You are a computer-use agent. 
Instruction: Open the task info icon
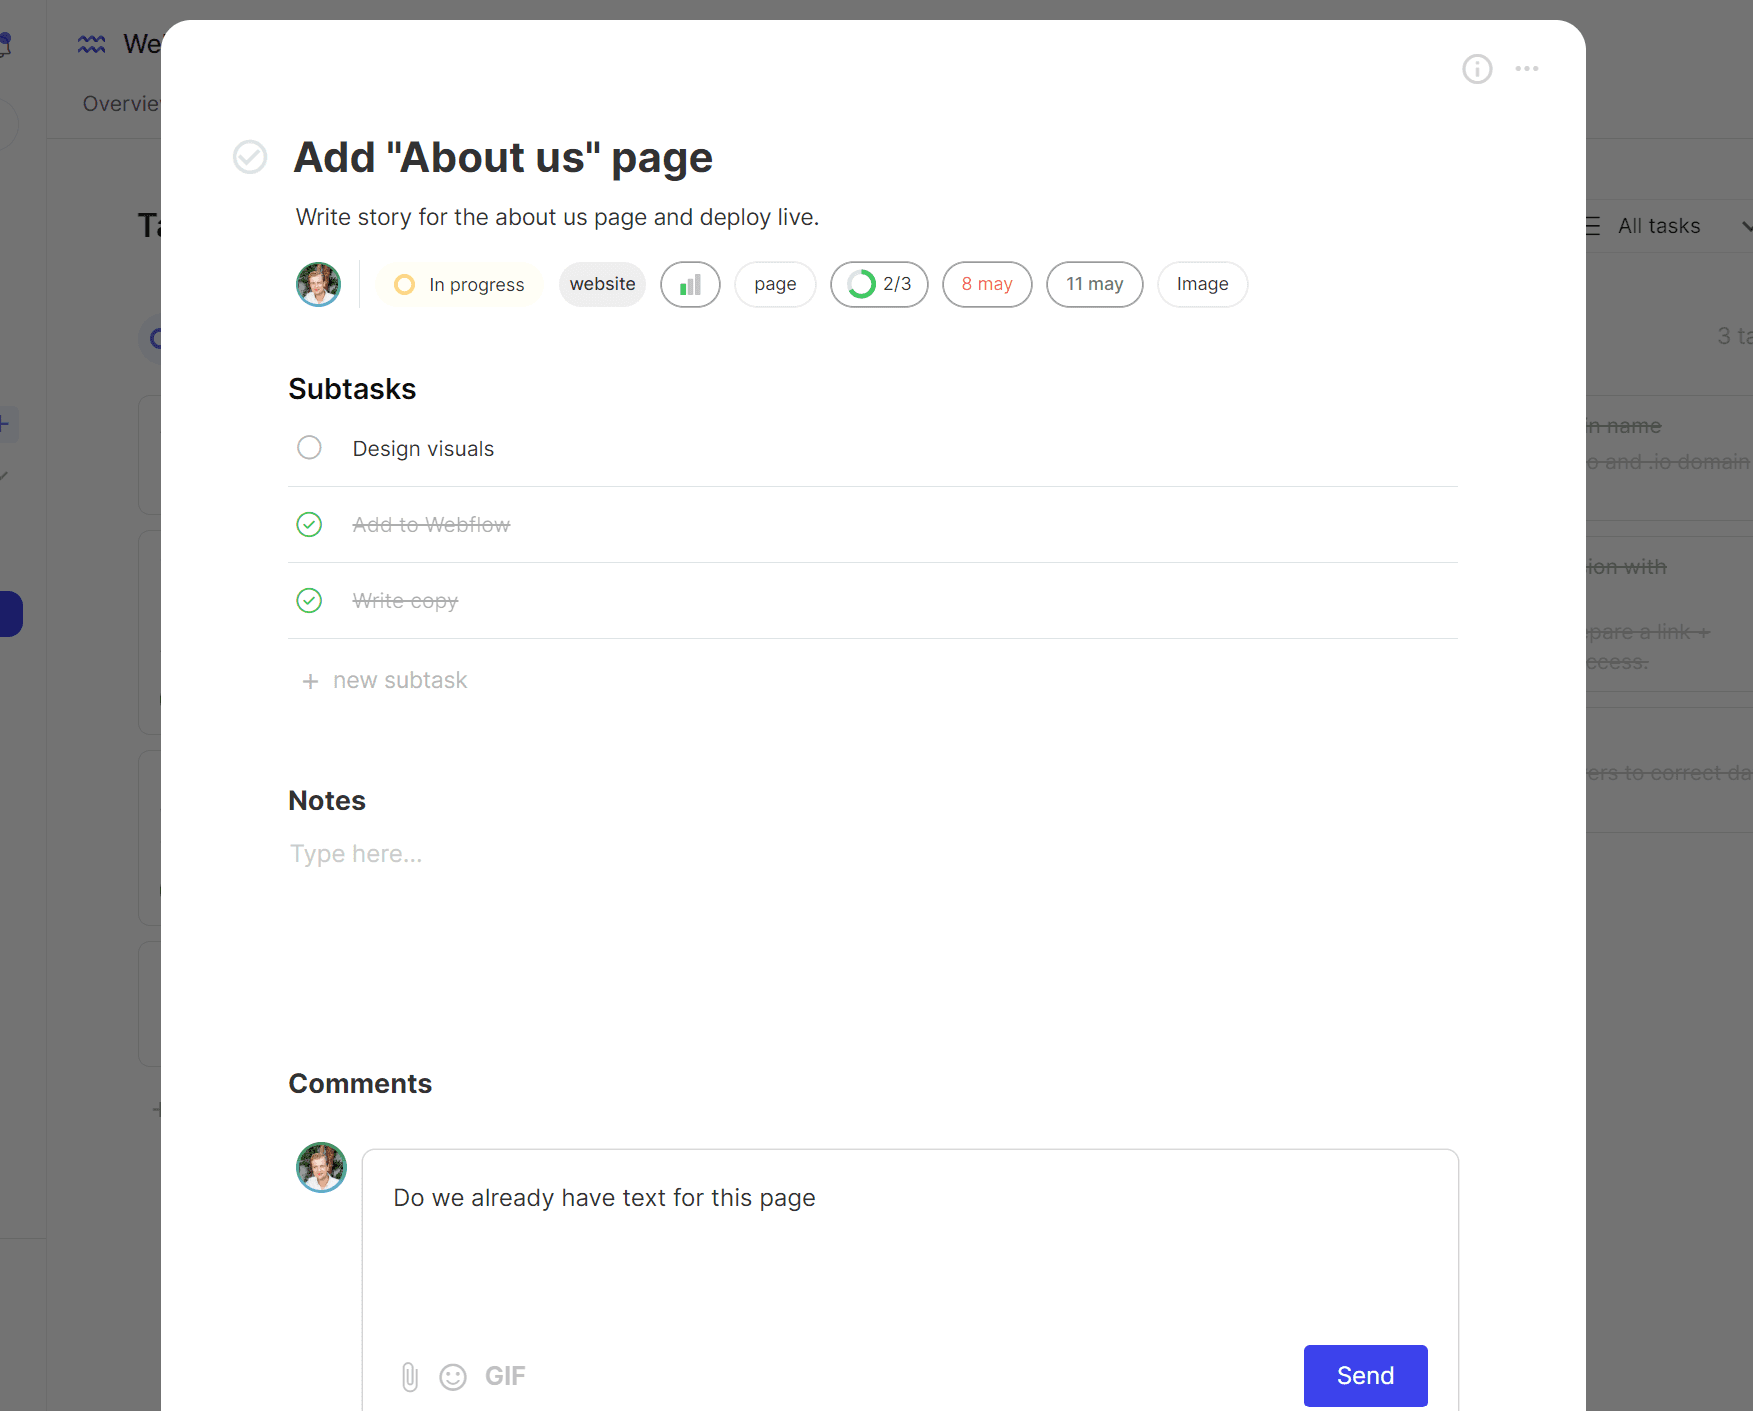(x=1477, y=69)
